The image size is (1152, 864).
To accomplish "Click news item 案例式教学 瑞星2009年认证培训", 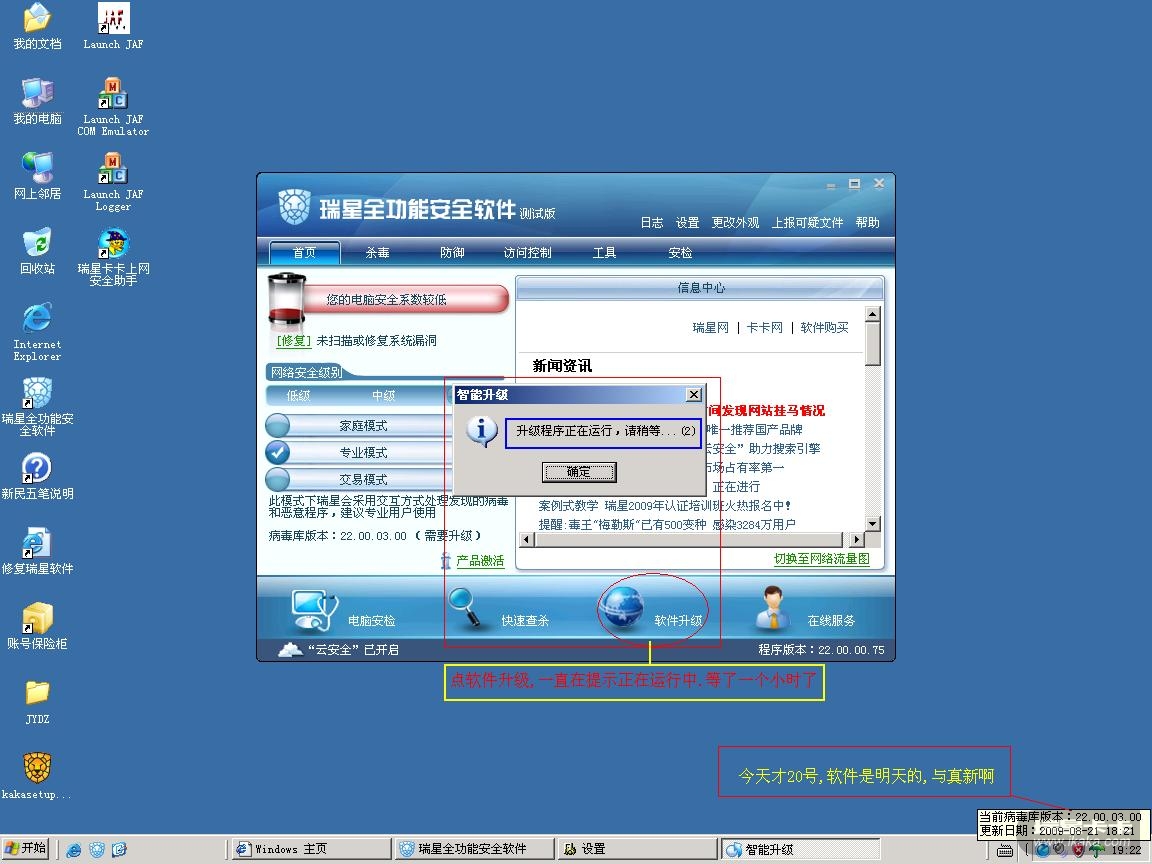I will (x=664, y=505).
